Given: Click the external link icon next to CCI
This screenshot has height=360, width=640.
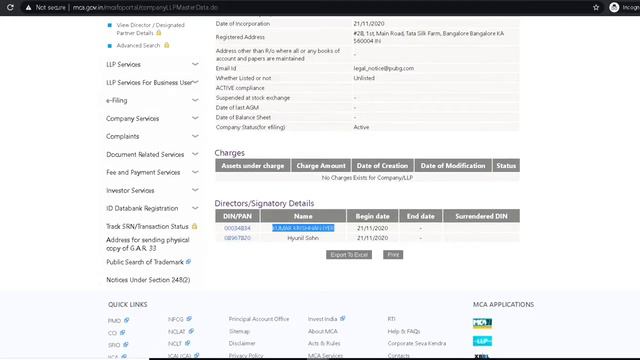Looking at the screenshot, I should tap(122, 332).
